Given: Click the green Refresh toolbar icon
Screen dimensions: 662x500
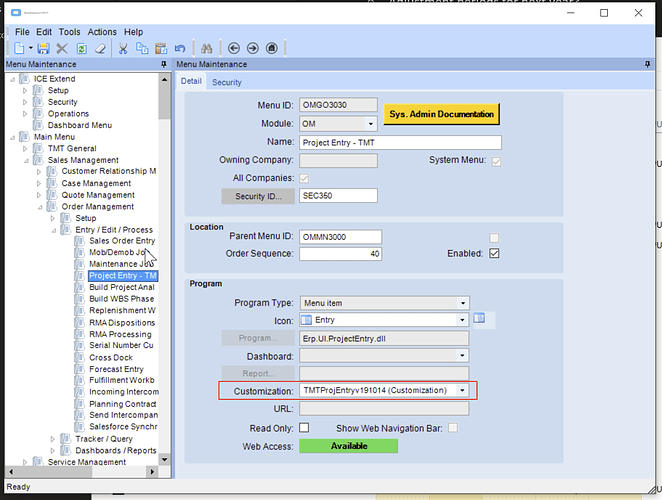Looking at the screenshot, I should (81, 49).
